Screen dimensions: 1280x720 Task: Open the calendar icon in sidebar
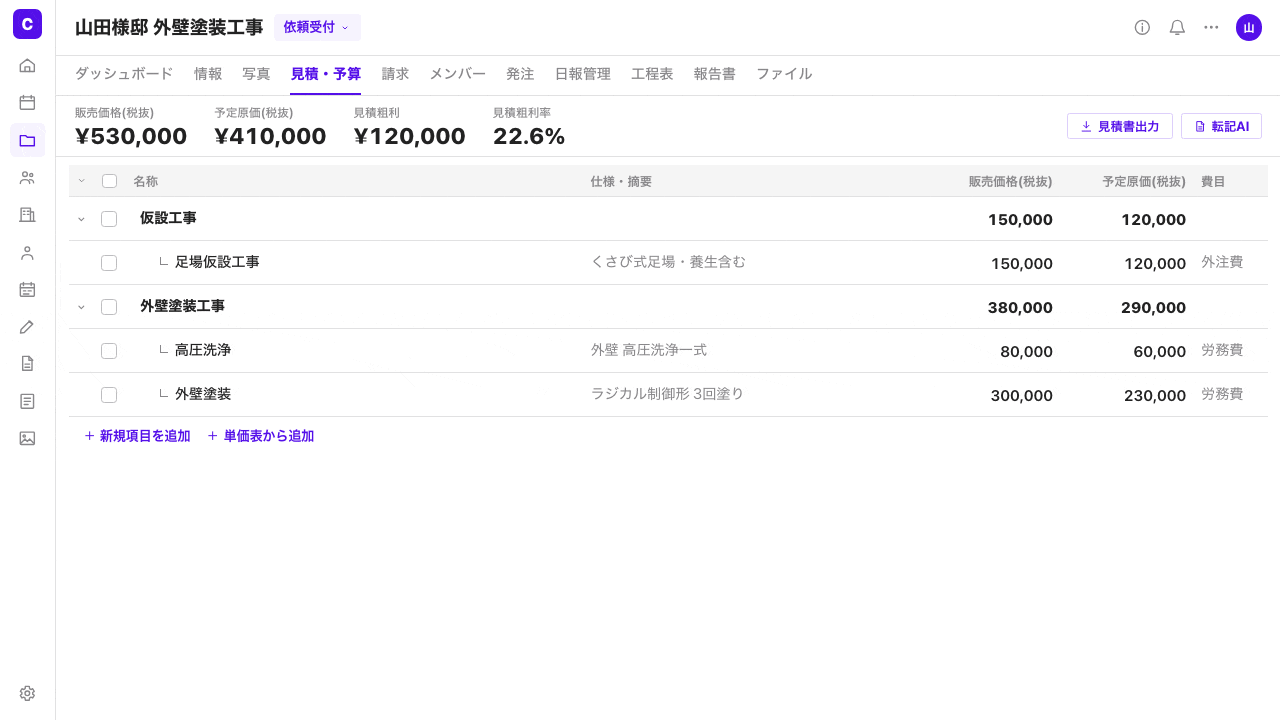[x=27, y=102]
